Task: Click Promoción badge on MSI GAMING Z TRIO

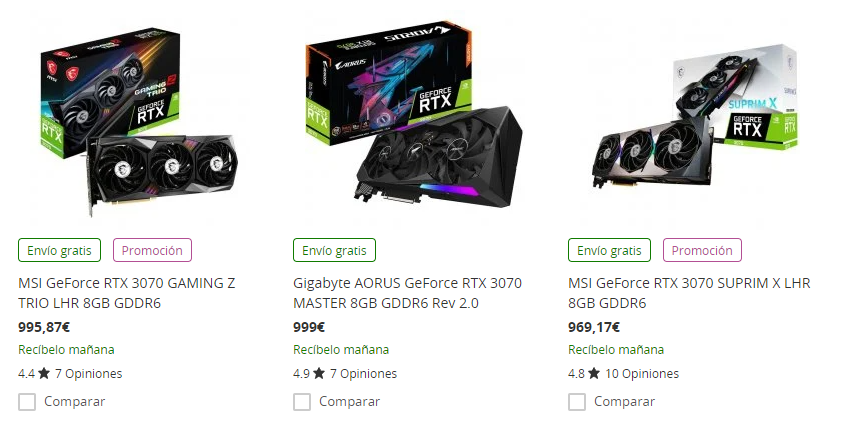Action: pos(152,250)
